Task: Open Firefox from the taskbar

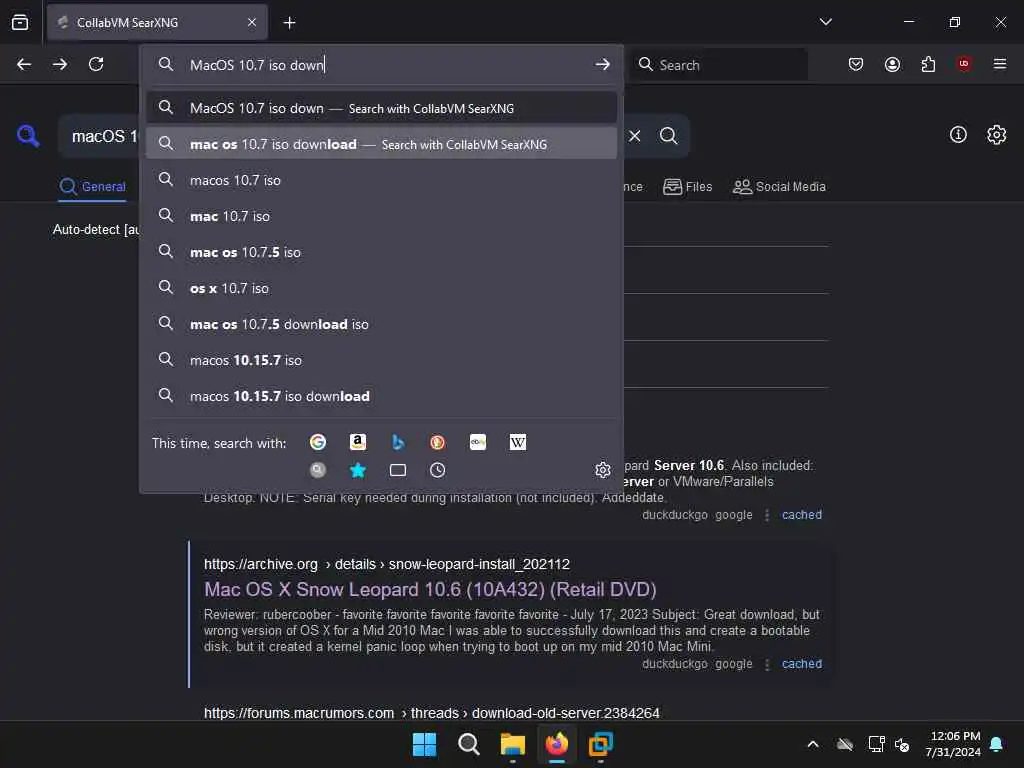Action: (556, 744)
